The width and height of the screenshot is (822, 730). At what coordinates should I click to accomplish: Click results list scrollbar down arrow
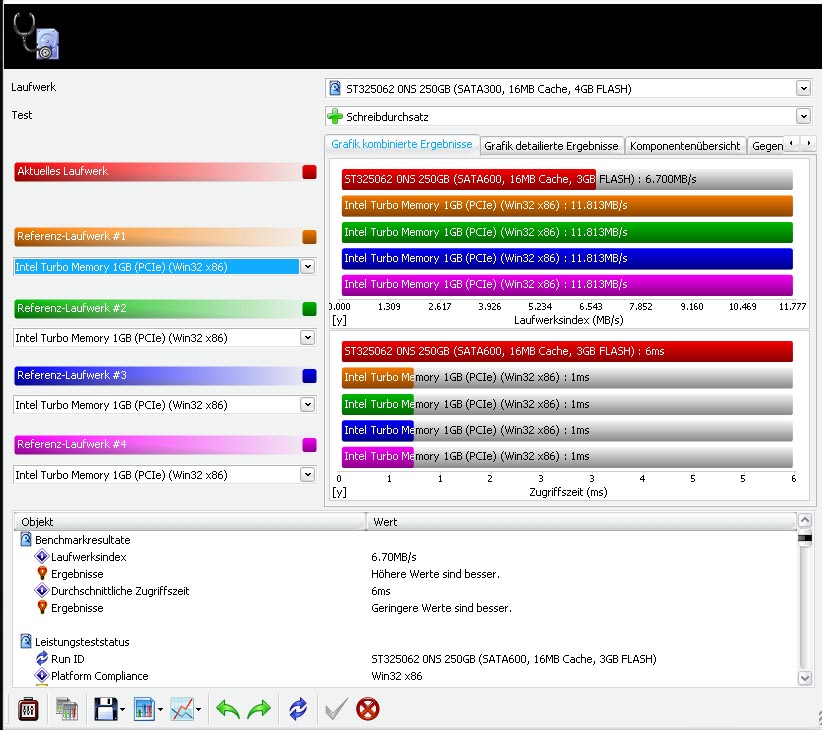tap(805, 678)
